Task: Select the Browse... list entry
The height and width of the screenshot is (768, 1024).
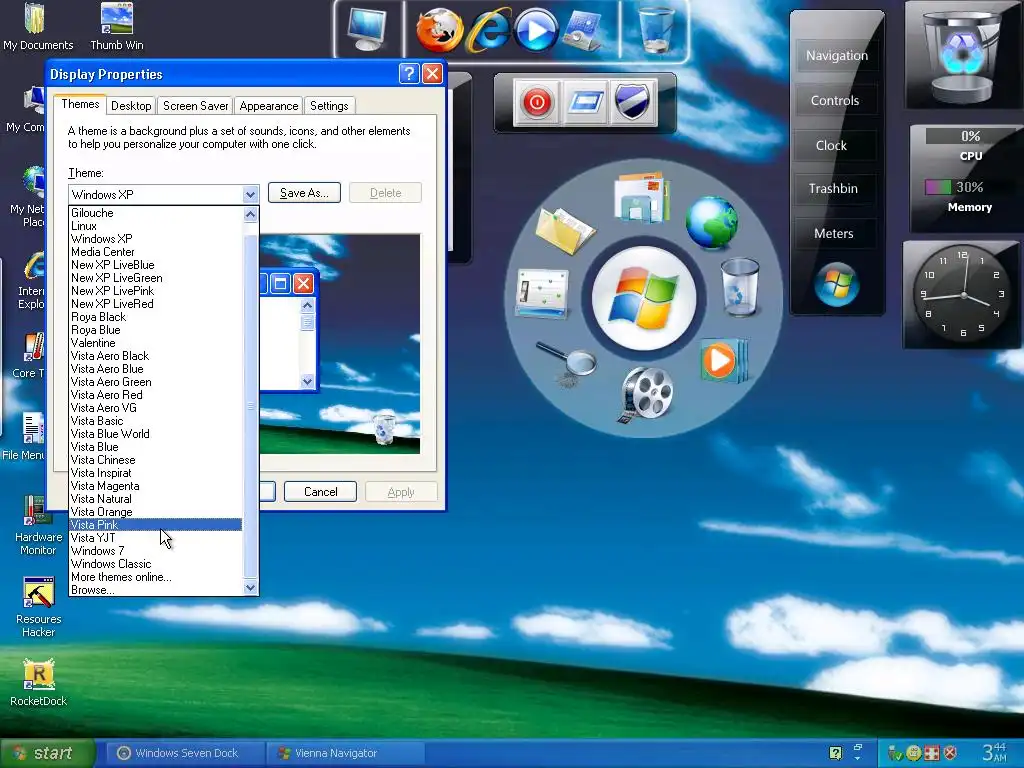Action: pyautogui.click(x=155, y=590)
